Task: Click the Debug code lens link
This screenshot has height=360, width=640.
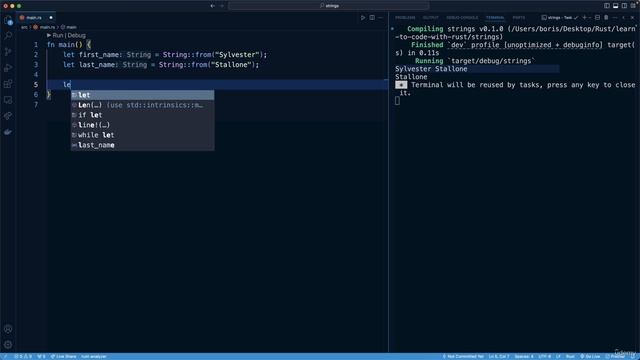Action: (76, 36)
